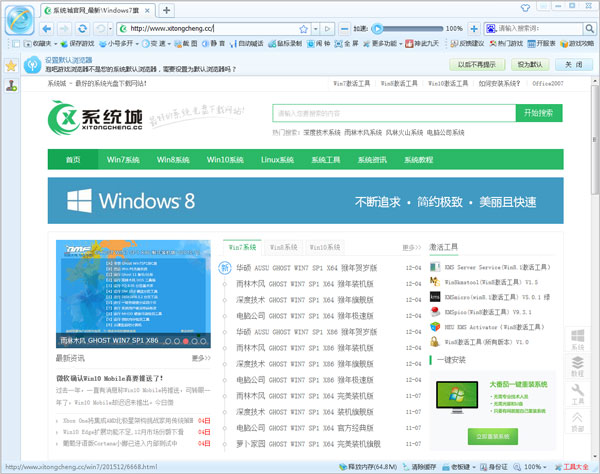Open the 保存游戏 toolbar item
The image size is (600, 474).
[x=78, y=44]
